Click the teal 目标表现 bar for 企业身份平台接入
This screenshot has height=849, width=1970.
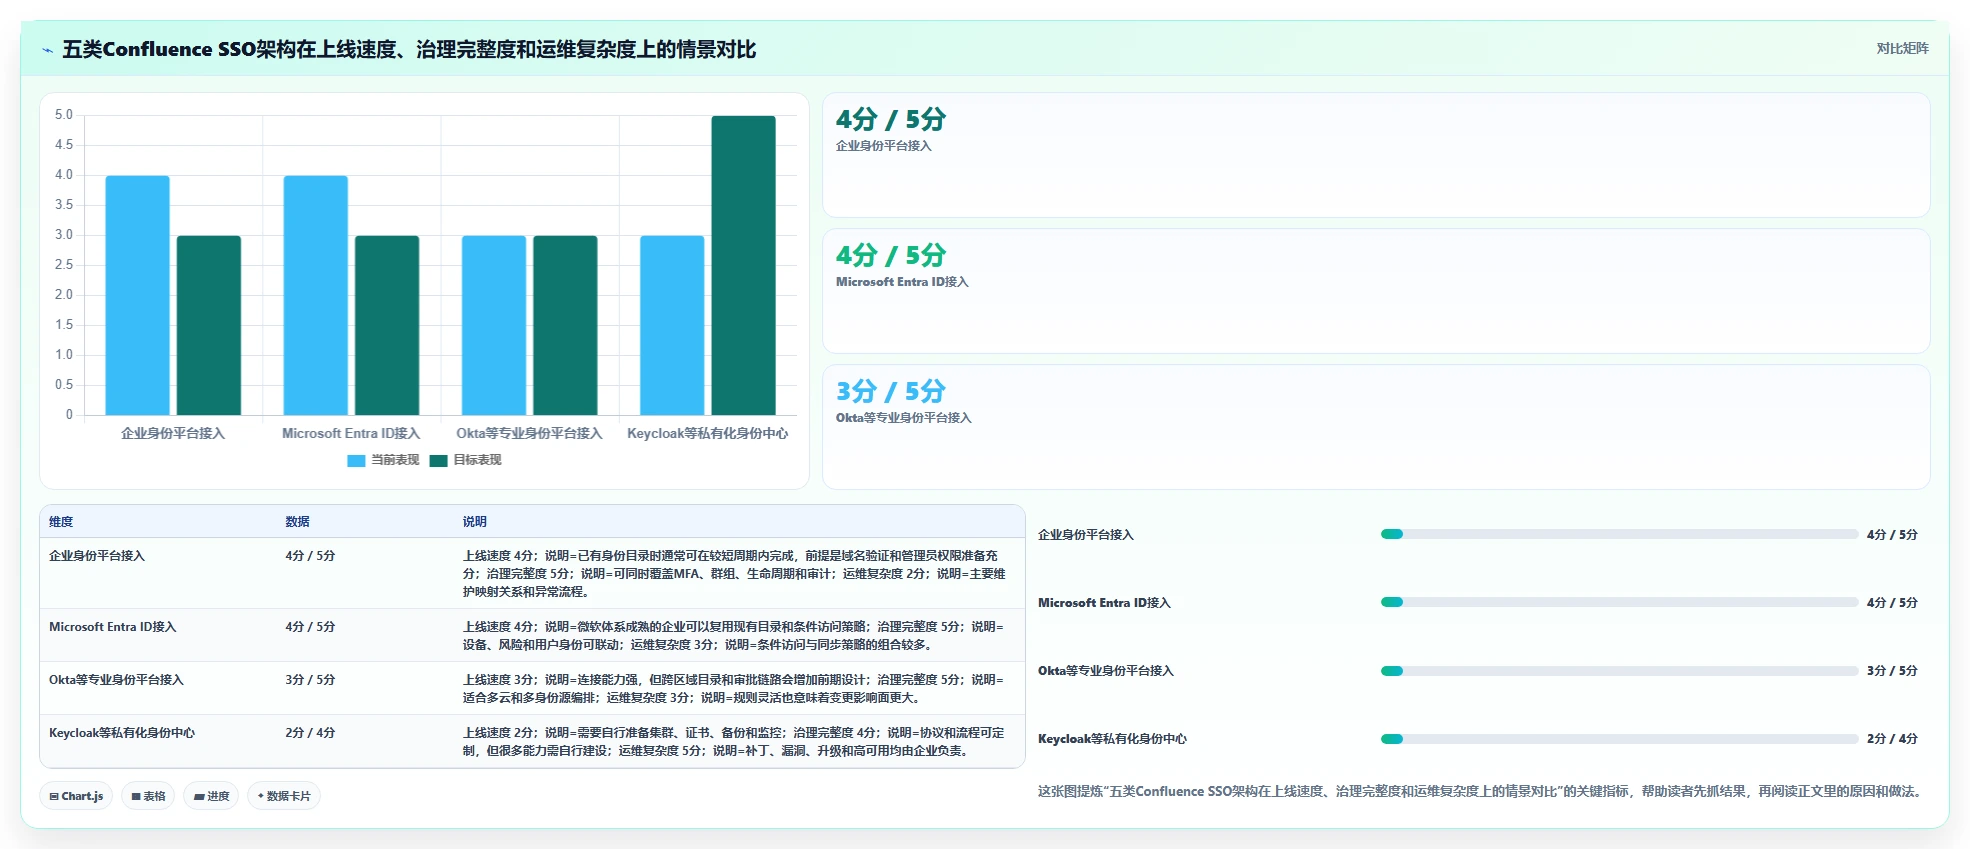click(209, 325)
